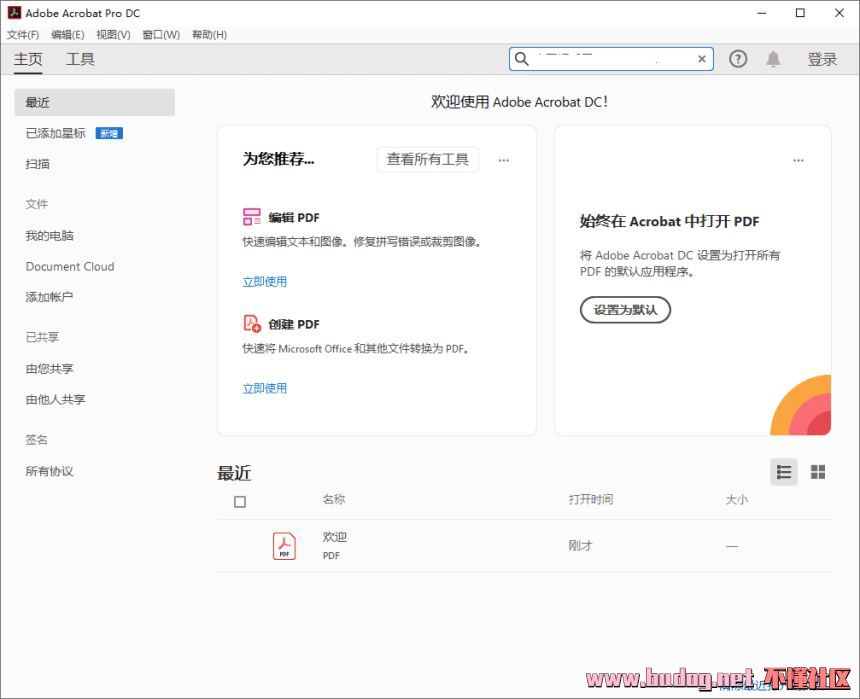860x699 pixels.
Task: Open the 视图(V) menu
Action: click(113, 35)
